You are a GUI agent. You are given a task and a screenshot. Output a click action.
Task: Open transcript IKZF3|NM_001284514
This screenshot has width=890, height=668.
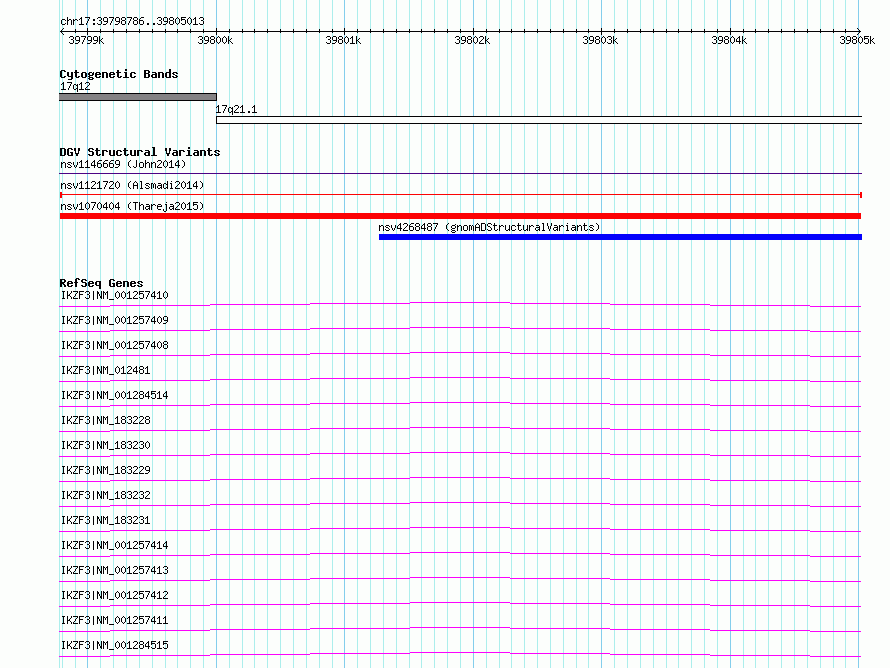[115, 395]
